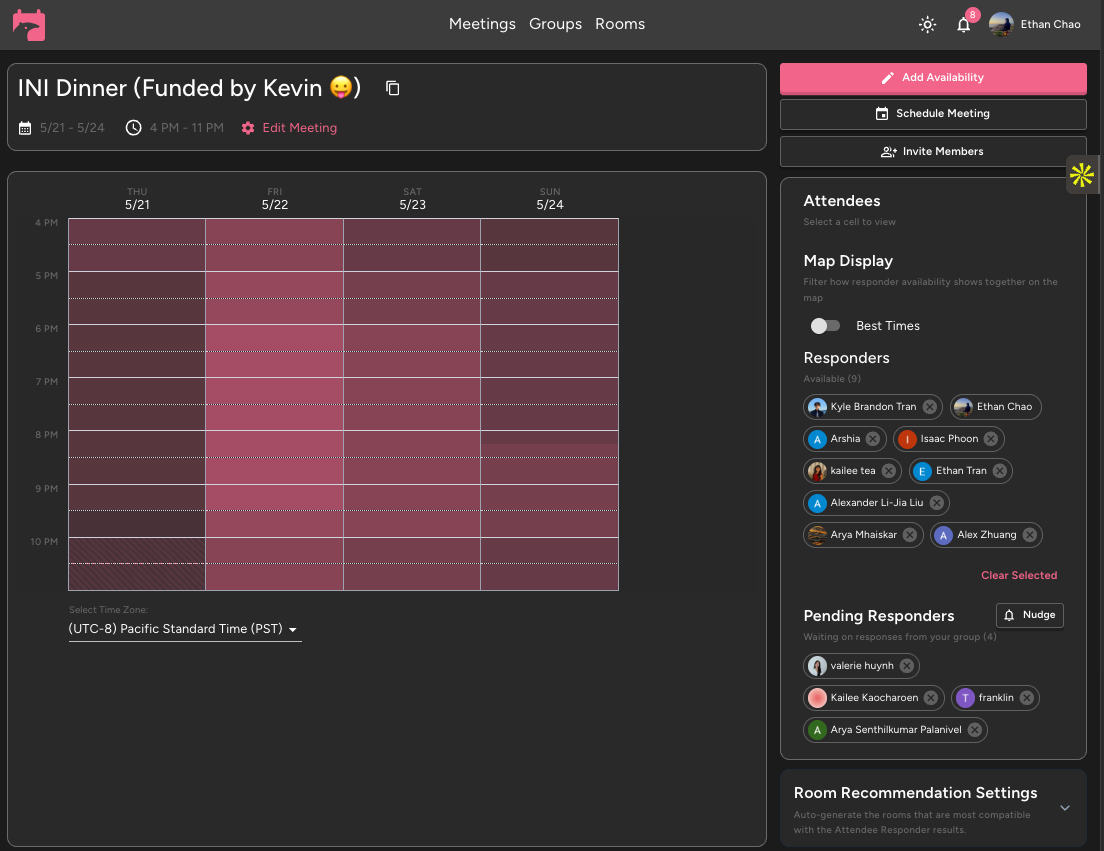Click the INI Dinner meeting title
The image size is (1104, 851).
[189, 88]
